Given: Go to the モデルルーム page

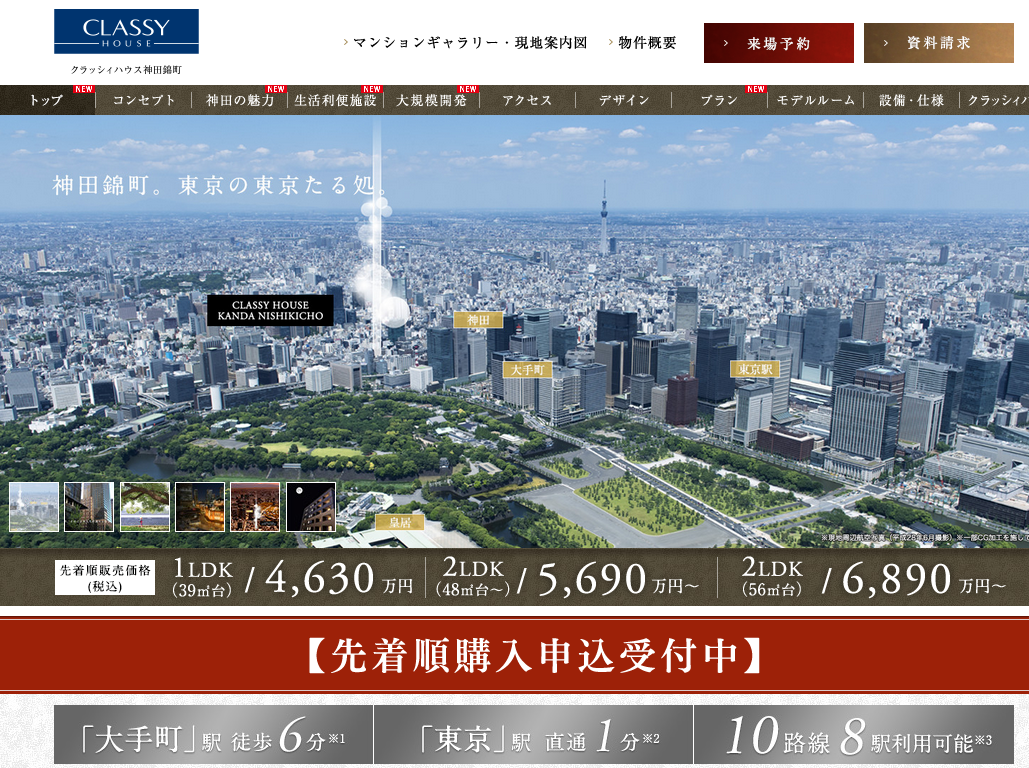Looking at the screenshot, I should [816, 100].
